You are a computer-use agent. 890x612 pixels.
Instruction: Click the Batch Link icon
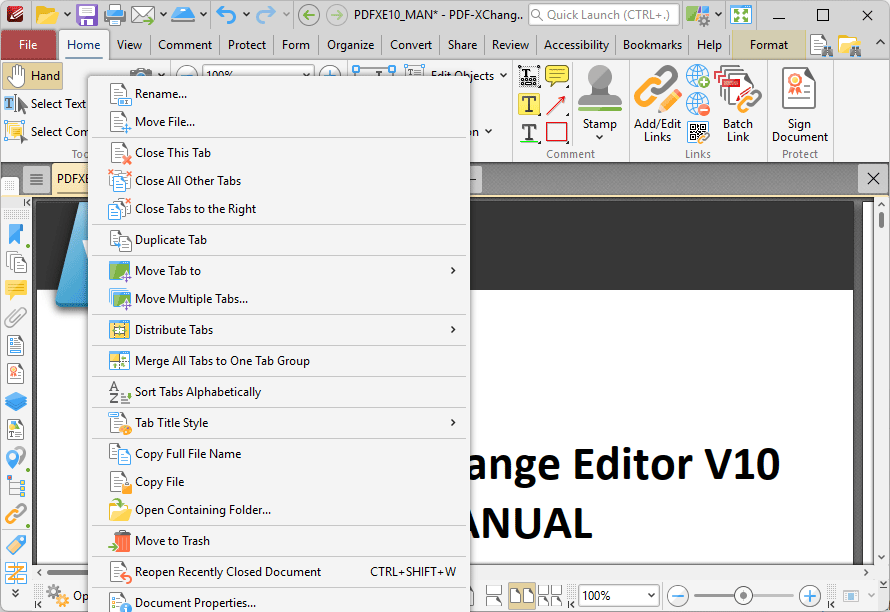[737, 103]
